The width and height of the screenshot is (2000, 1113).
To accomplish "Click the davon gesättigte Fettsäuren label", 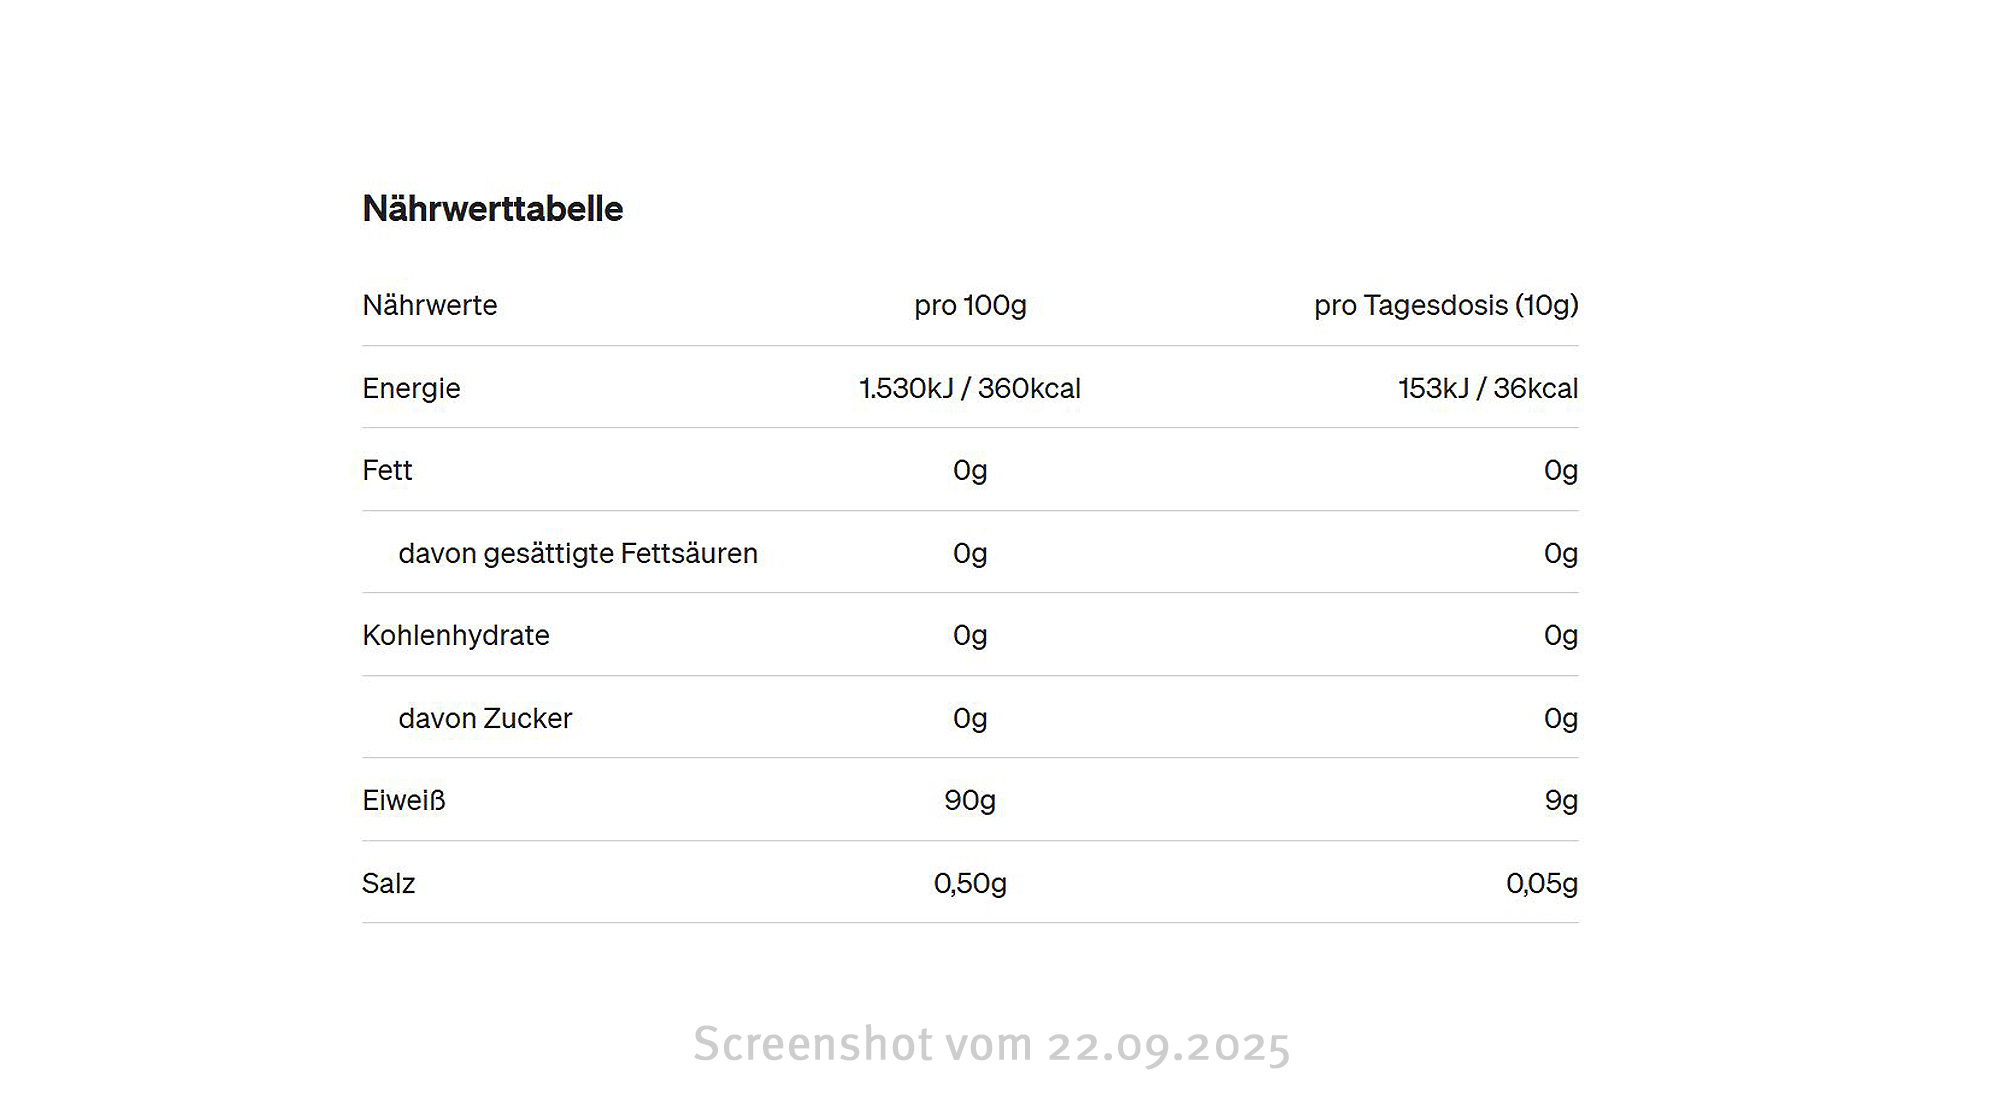I will 577,553.
